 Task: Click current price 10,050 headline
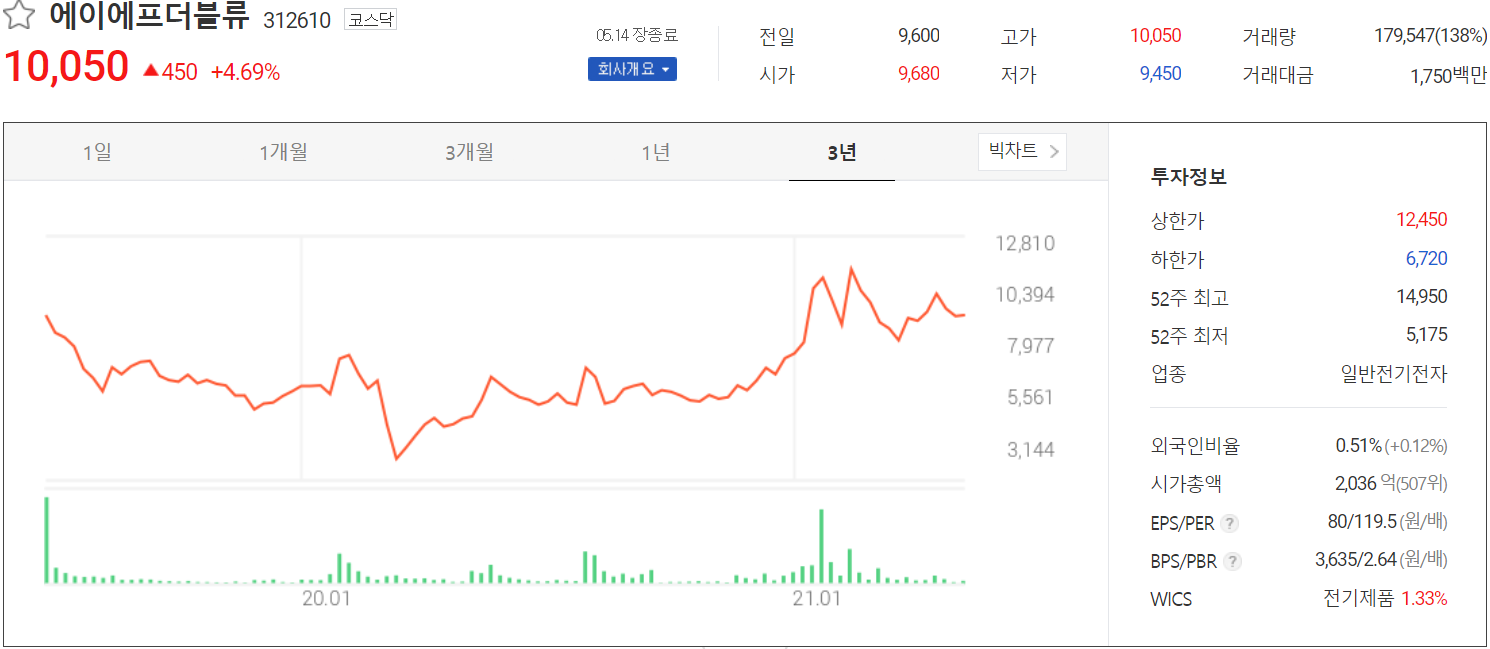(67, 67)
